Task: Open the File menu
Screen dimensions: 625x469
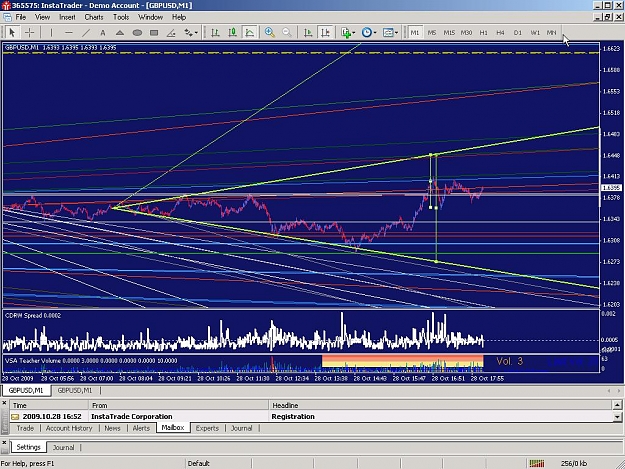Action: coord(21,17)
